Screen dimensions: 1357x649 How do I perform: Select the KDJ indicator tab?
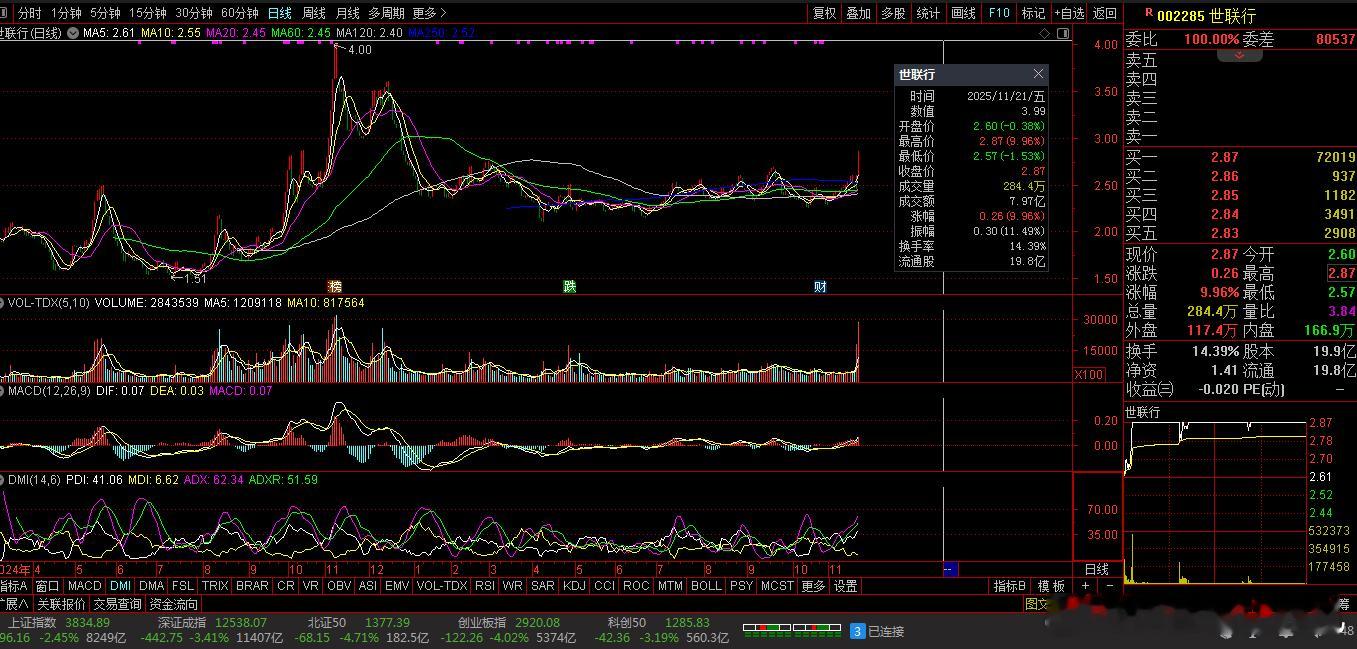574,586
